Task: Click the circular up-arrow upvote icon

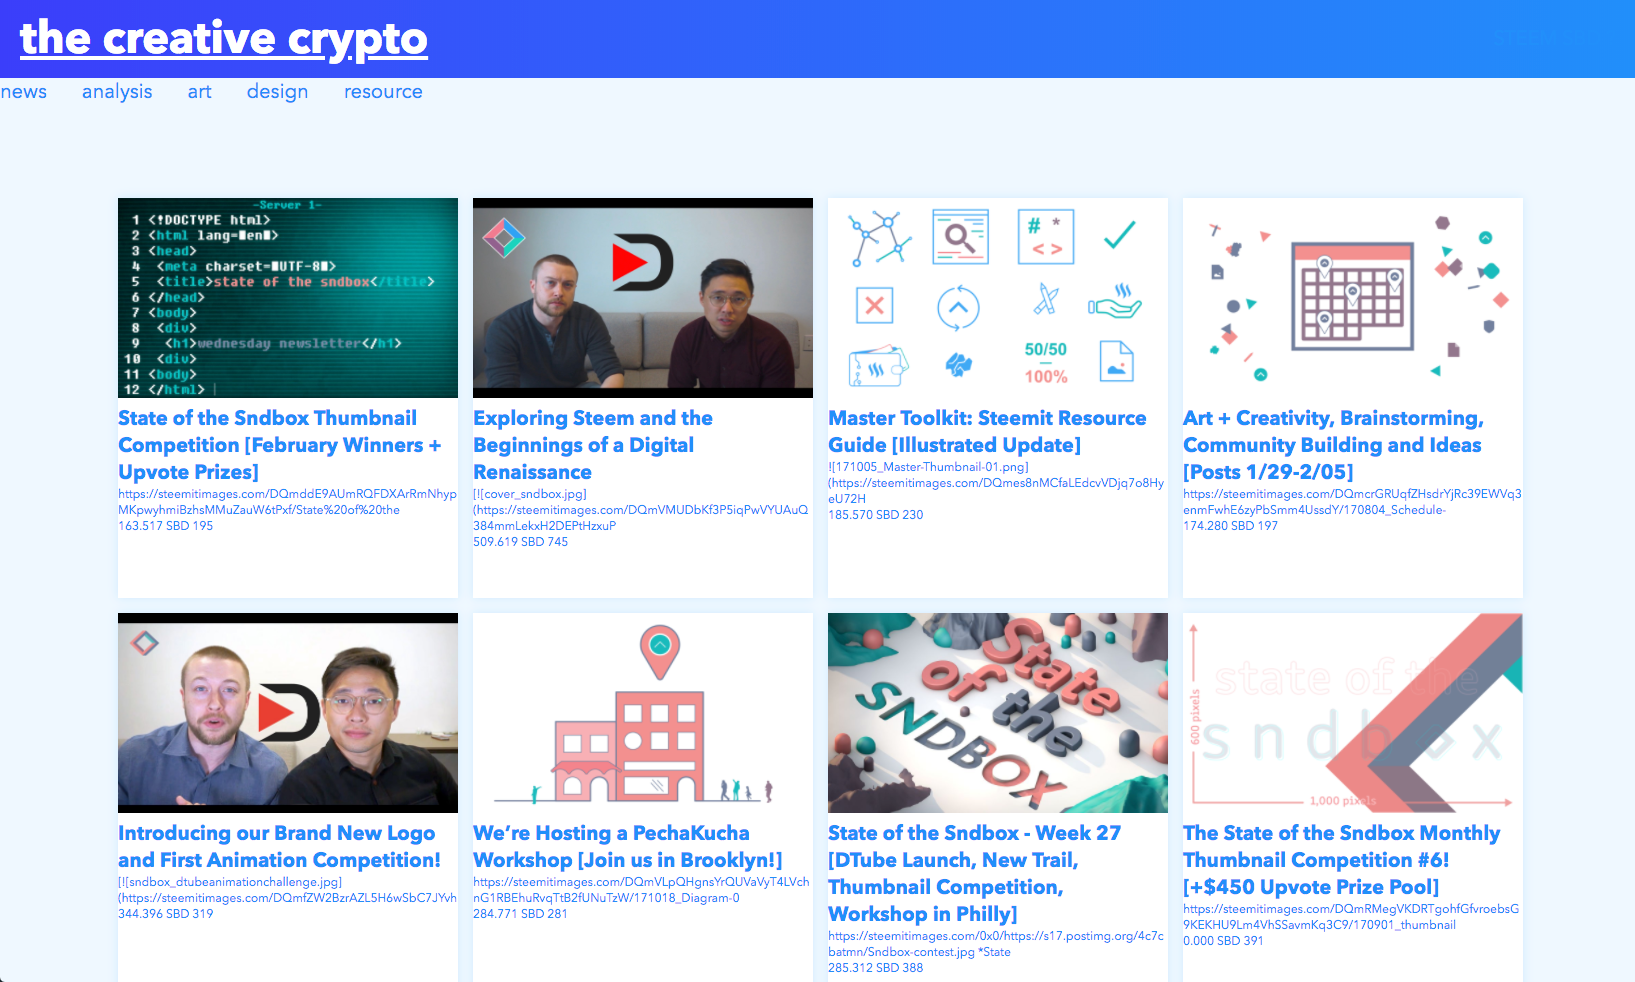Action: tap(958, 307)
